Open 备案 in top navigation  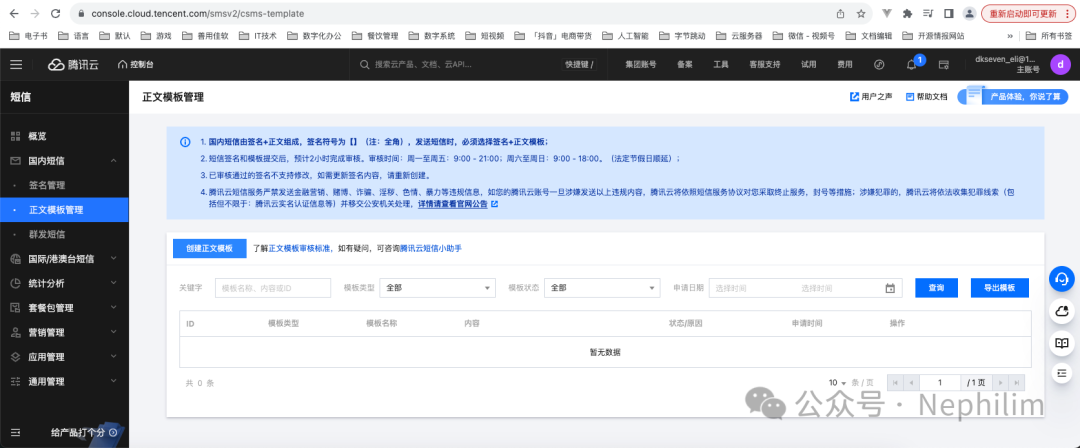[x=685, y=65]
